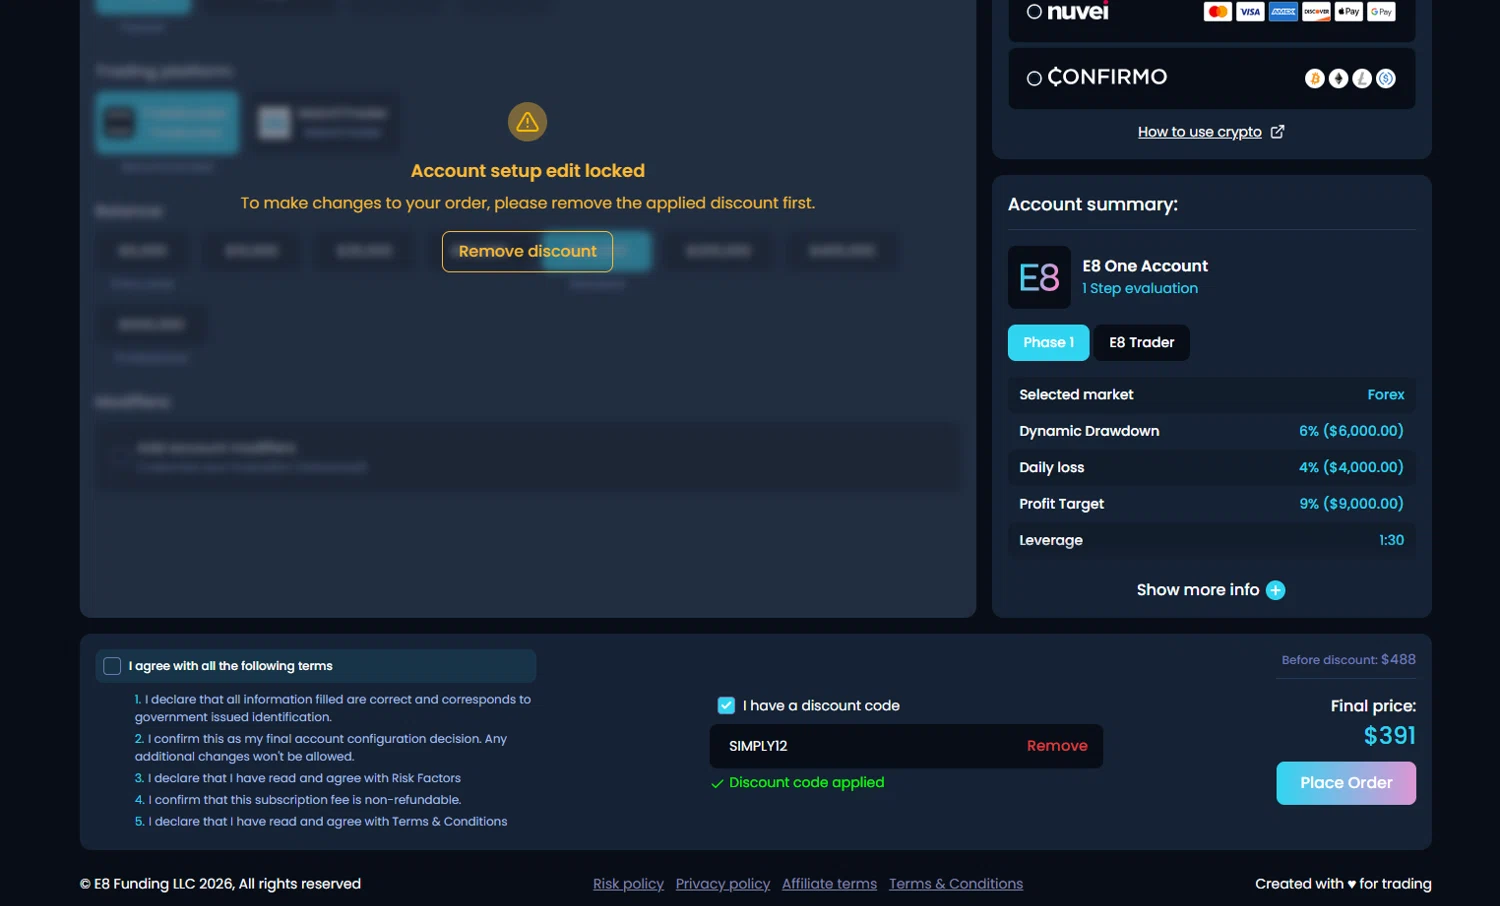Click the yellow warning triangle icon
Viewport: 1500px width, 906px height.
point(527,122)
